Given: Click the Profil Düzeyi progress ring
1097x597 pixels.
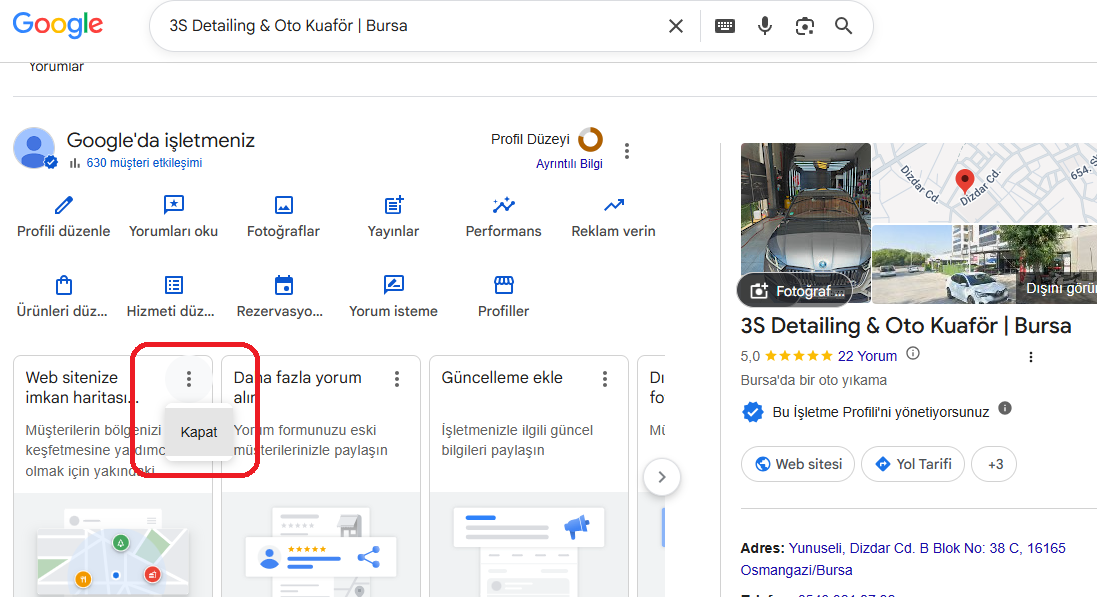Looking at the screenshot, I should [x=590, y=139].
